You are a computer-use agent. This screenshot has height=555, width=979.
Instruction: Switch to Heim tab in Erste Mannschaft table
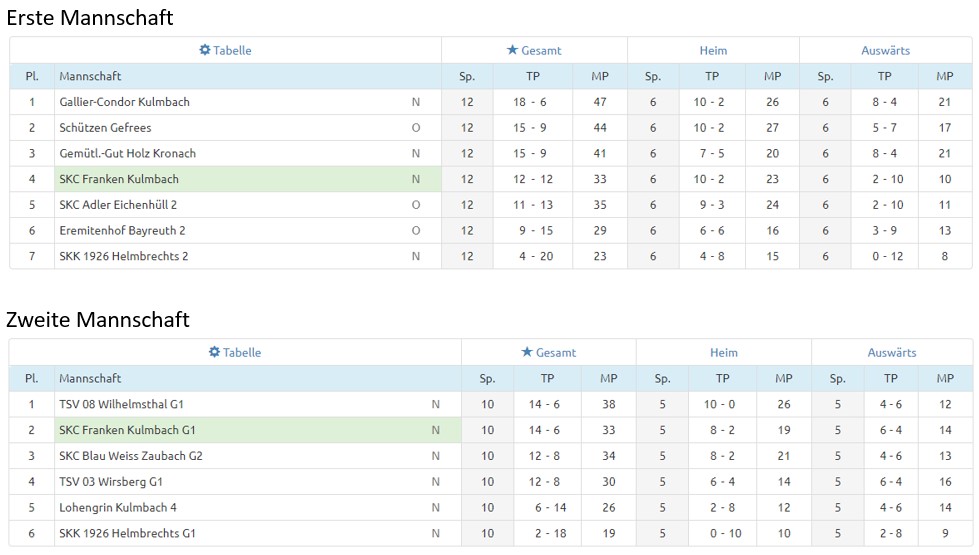pyautogui.click(x=713, y=50)
